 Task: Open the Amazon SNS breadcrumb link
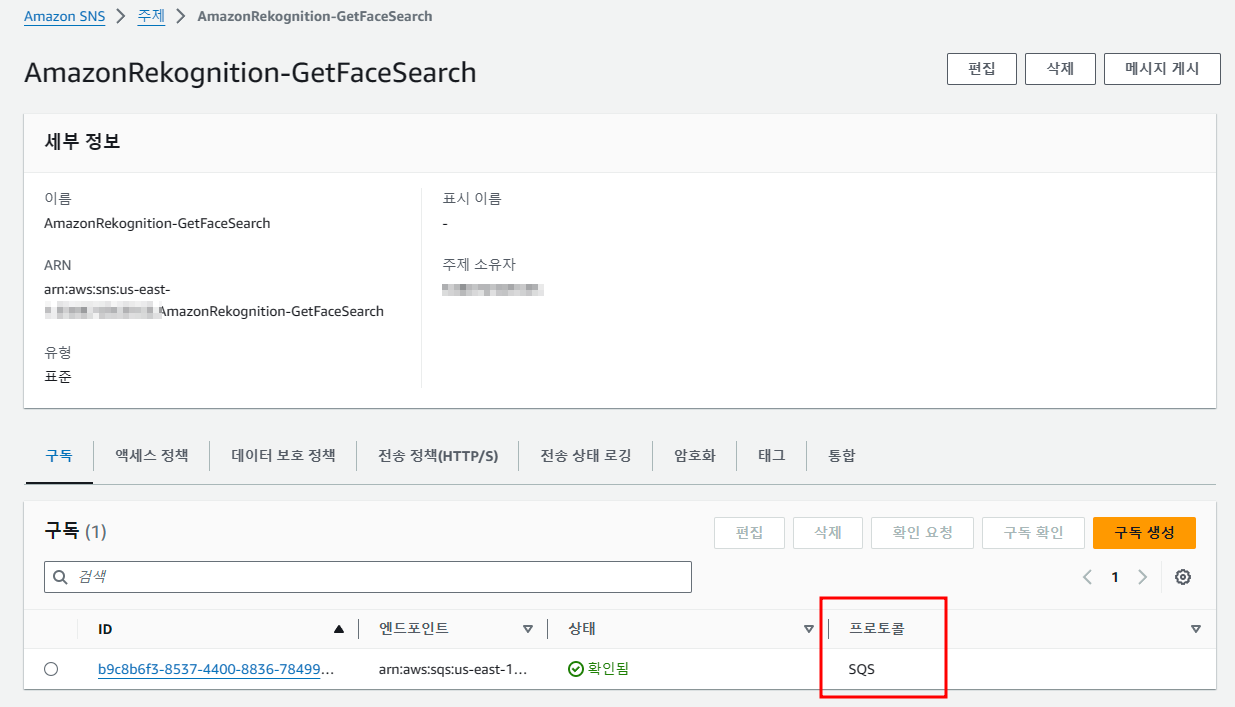[65, 17]
